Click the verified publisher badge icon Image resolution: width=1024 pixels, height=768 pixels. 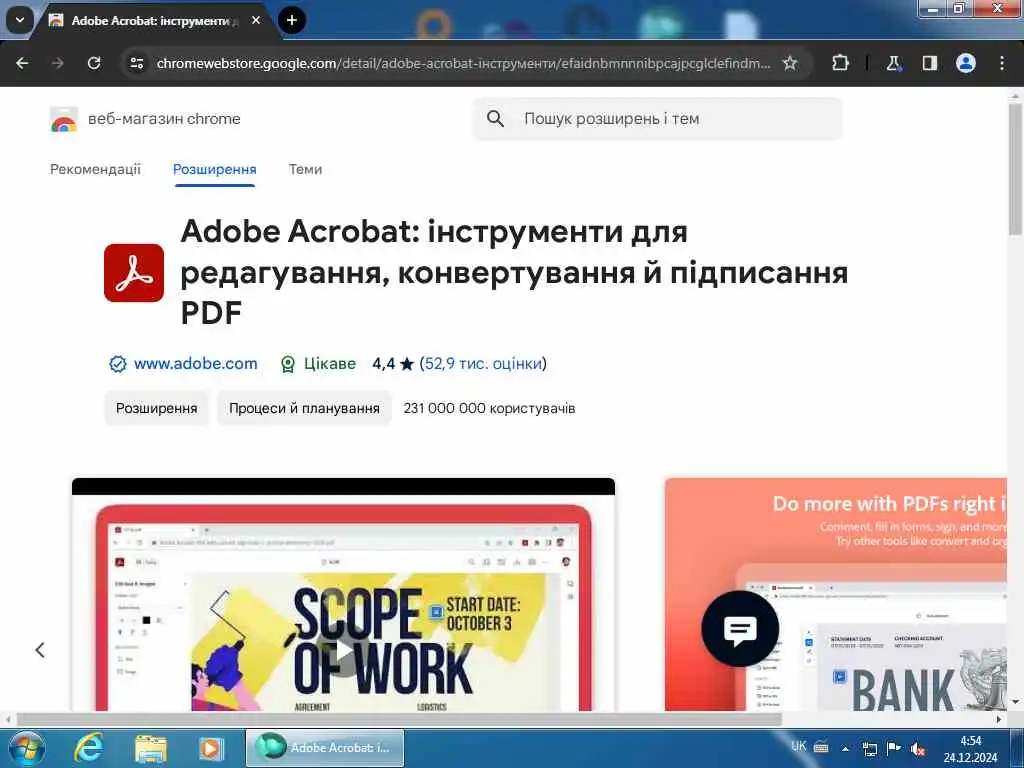point(118,364)
